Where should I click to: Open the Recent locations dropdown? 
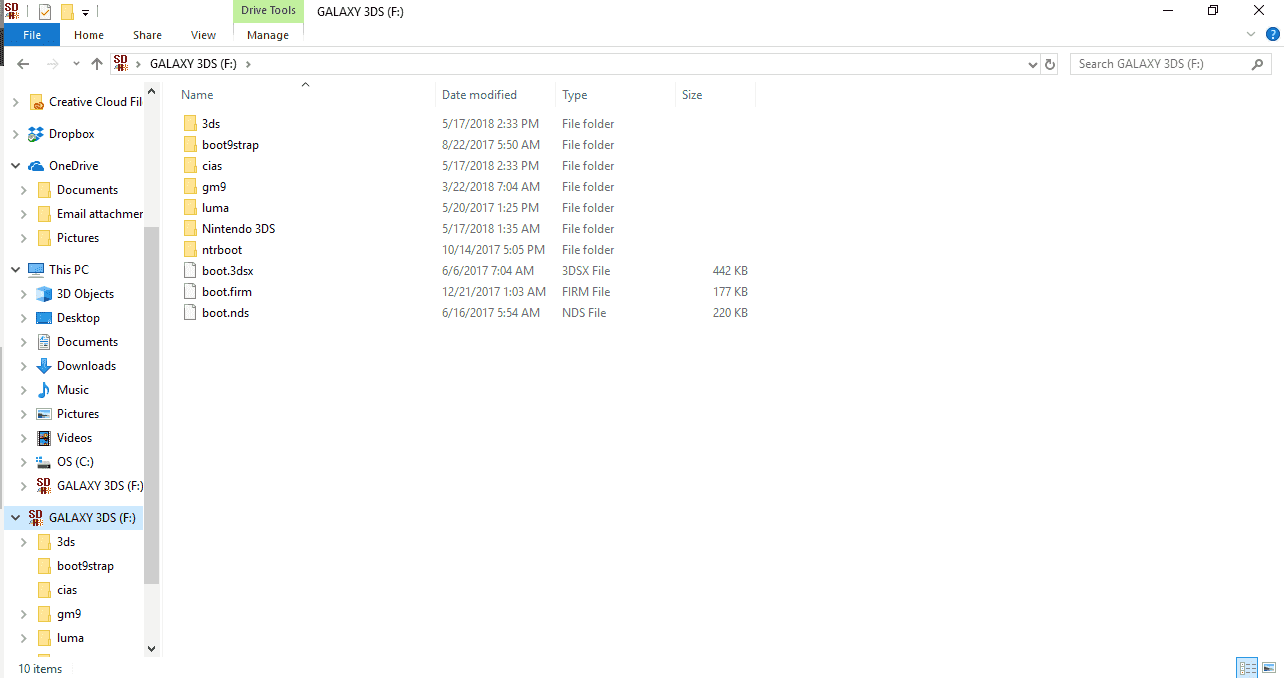point(76,64)
